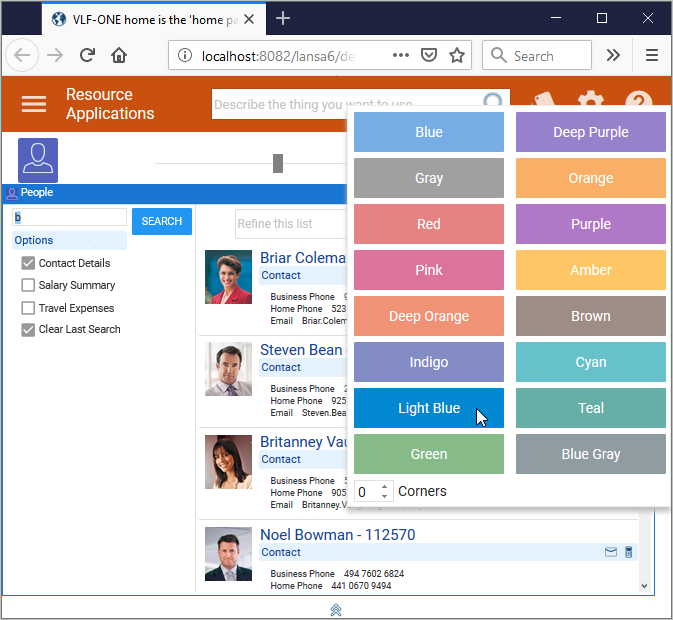Choose the Amber theme swatch
673x620 pixels.
(x=591, y=270)
